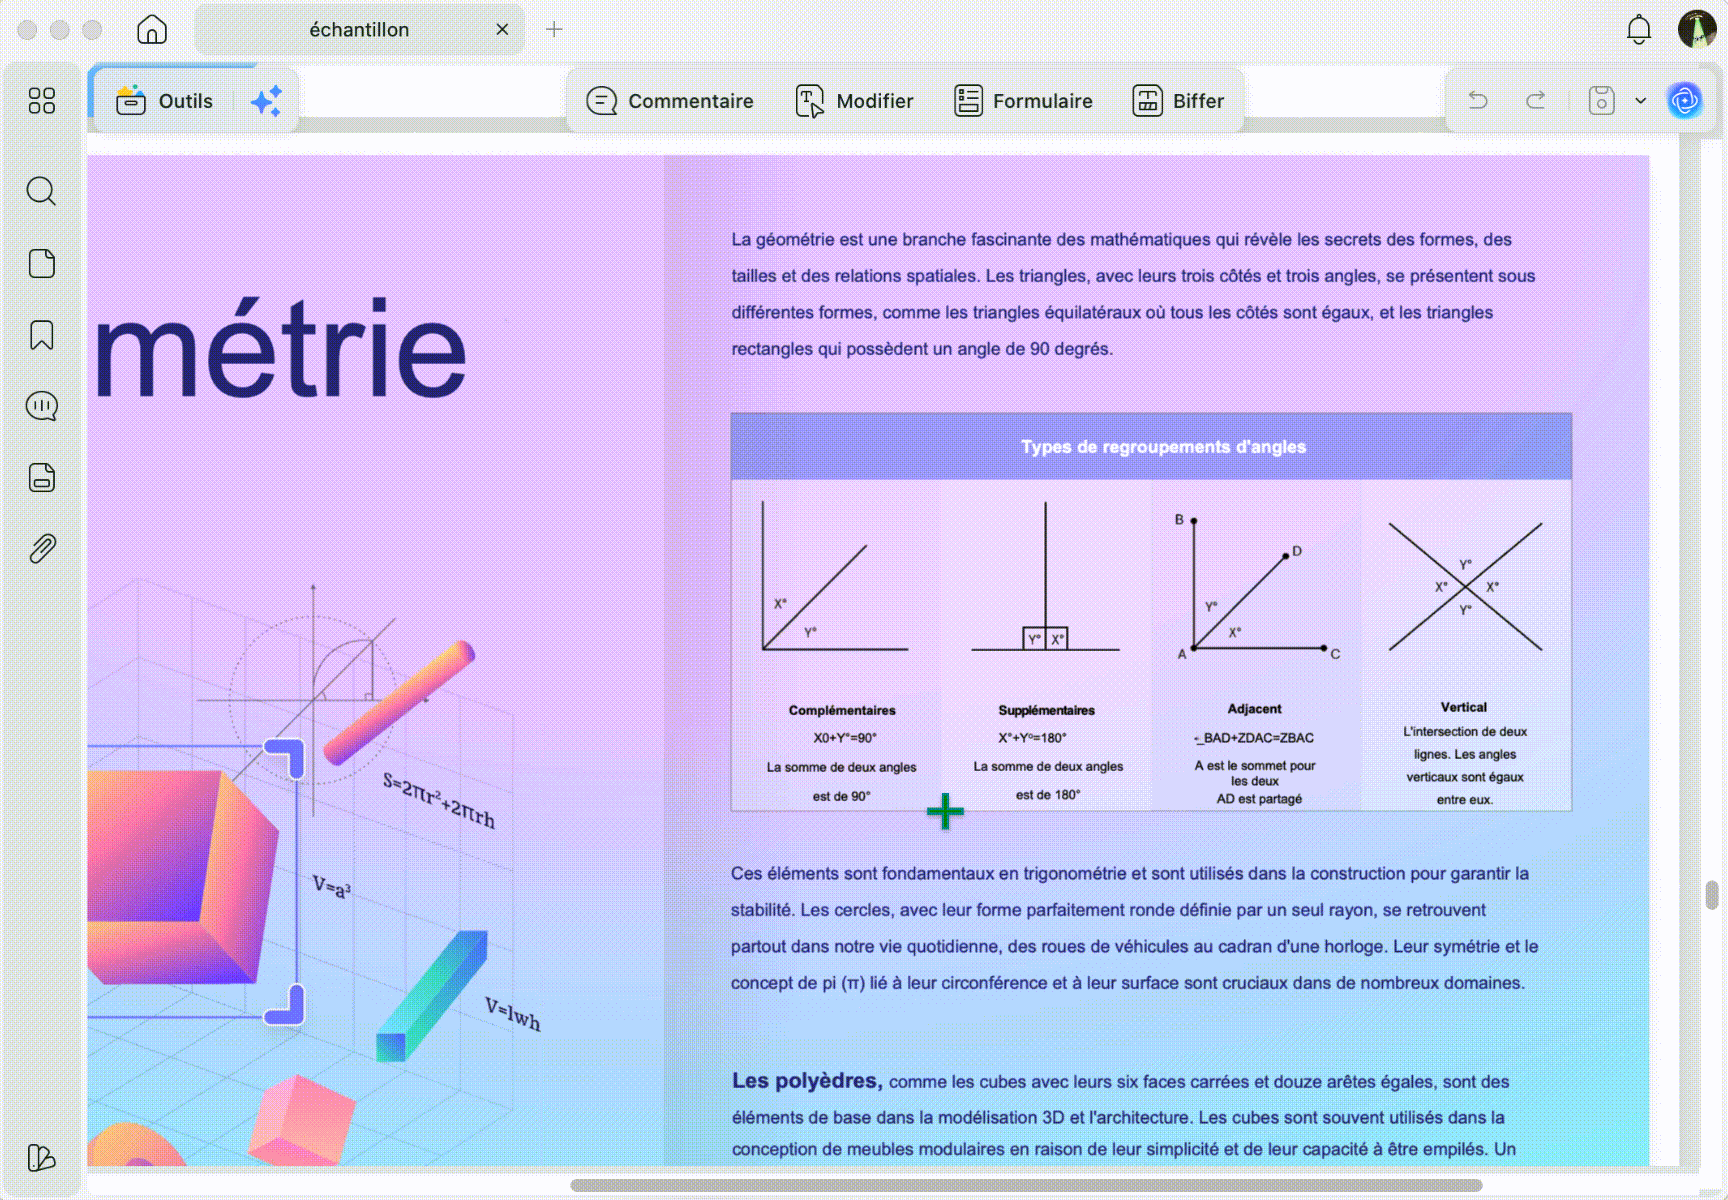Open the bookmarks sidebar icon

tap(42, 335)
